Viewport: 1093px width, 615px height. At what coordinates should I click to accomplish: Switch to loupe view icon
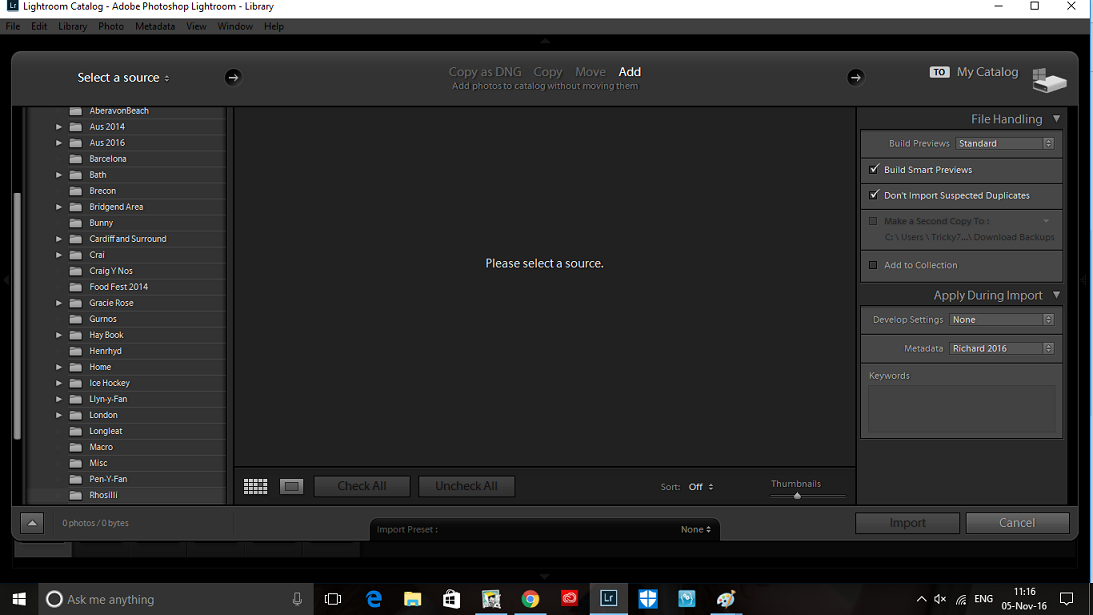291,486
